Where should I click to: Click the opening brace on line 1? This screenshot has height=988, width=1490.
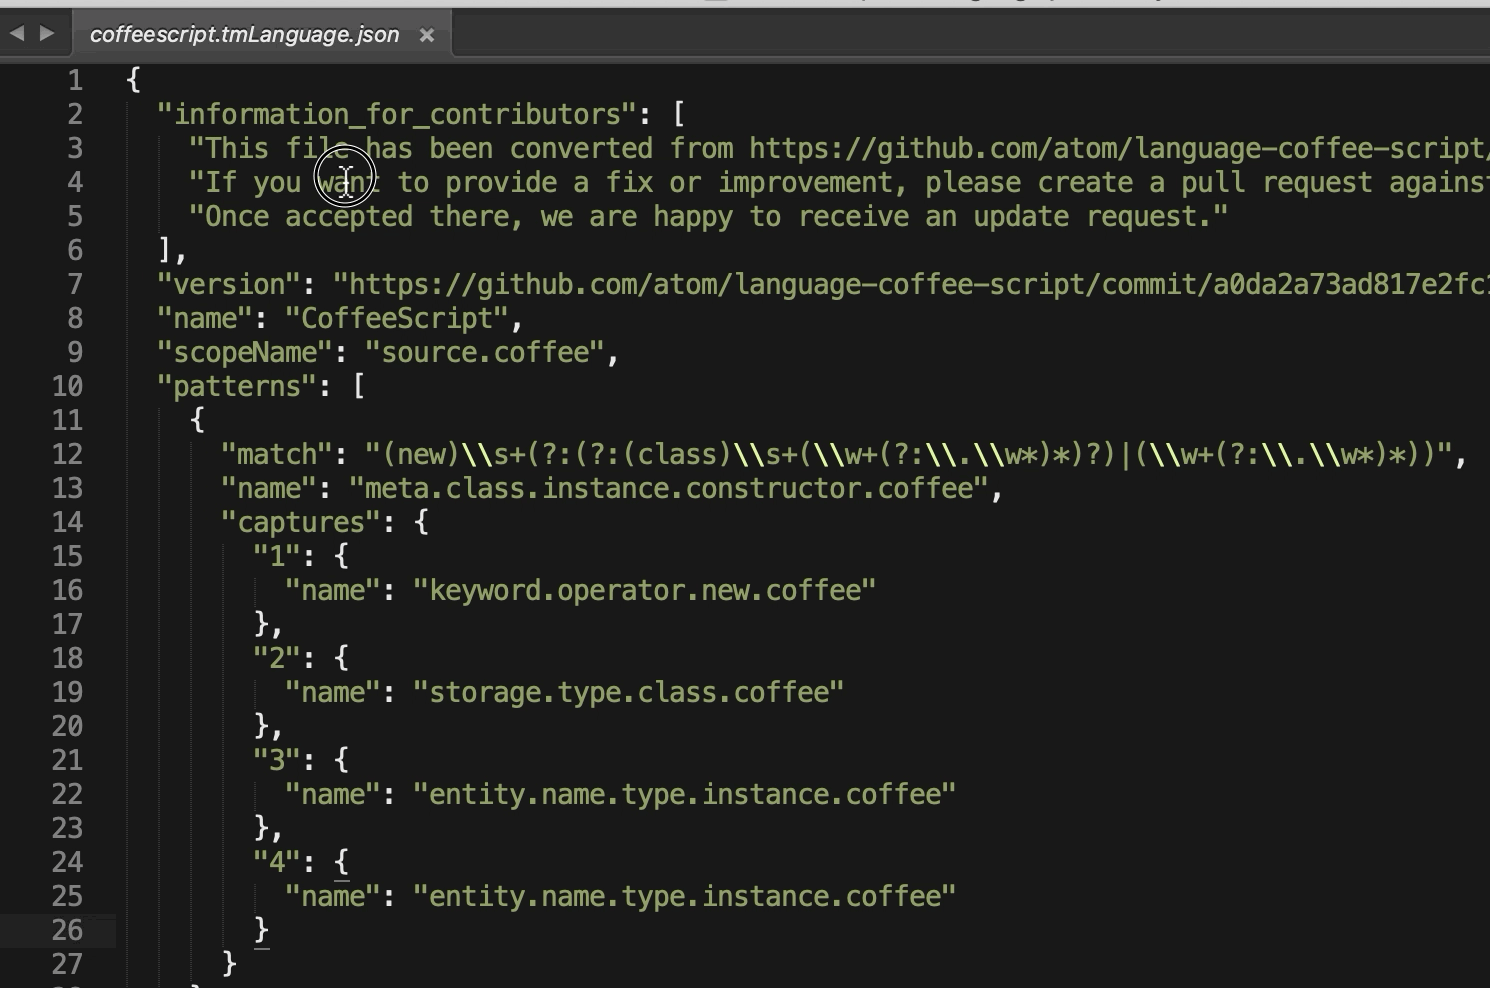(133, 80)
